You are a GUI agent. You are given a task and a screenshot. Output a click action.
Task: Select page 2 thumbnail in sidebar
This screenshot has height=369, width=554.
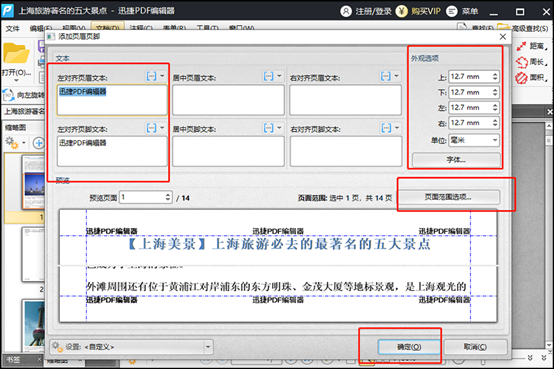click(x=33, y=254)
